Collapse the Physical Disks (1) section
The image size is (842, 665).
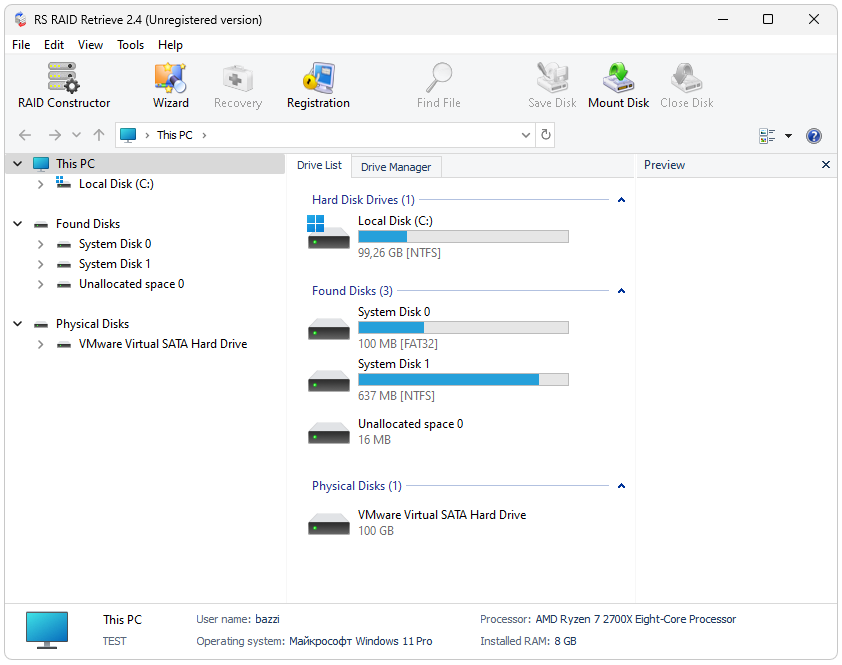coord(621,486)
